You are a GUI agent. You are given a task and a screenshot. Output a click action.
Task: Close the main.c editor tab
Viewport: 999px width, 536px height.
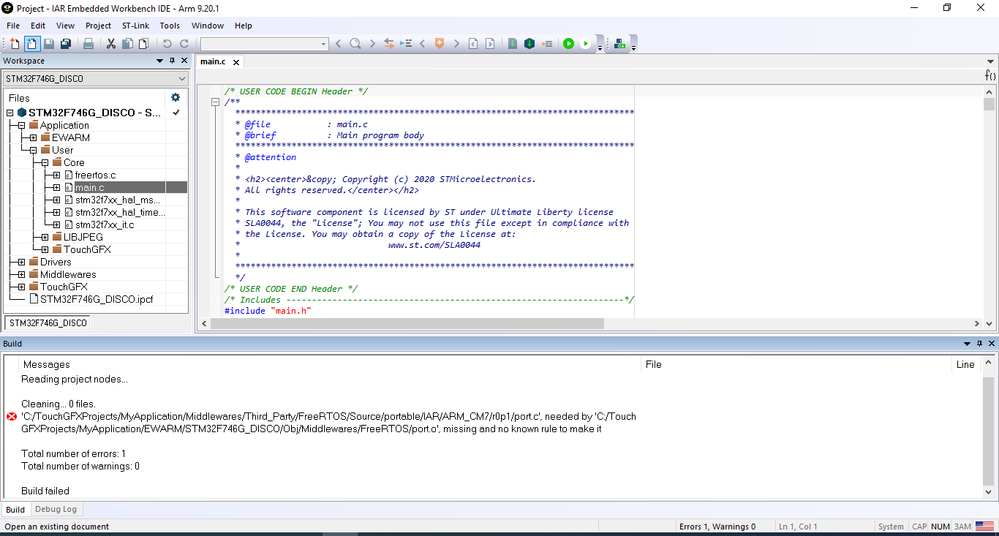(x=236, y=62)
